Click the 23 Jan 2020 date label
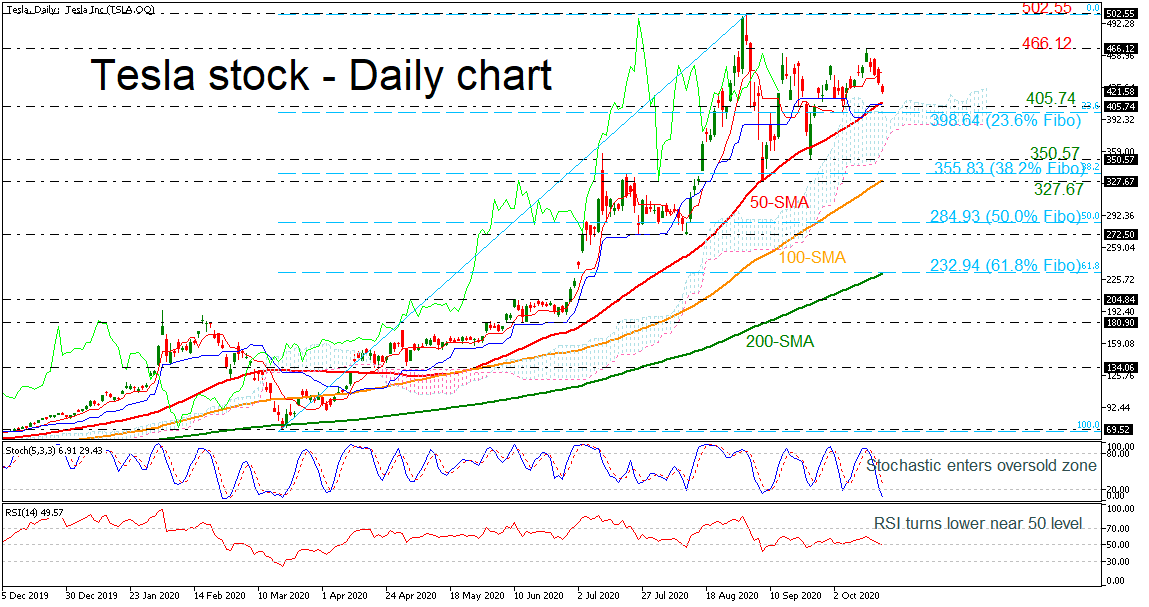Screen dimensions: 1149x607 tap(155, 596)
